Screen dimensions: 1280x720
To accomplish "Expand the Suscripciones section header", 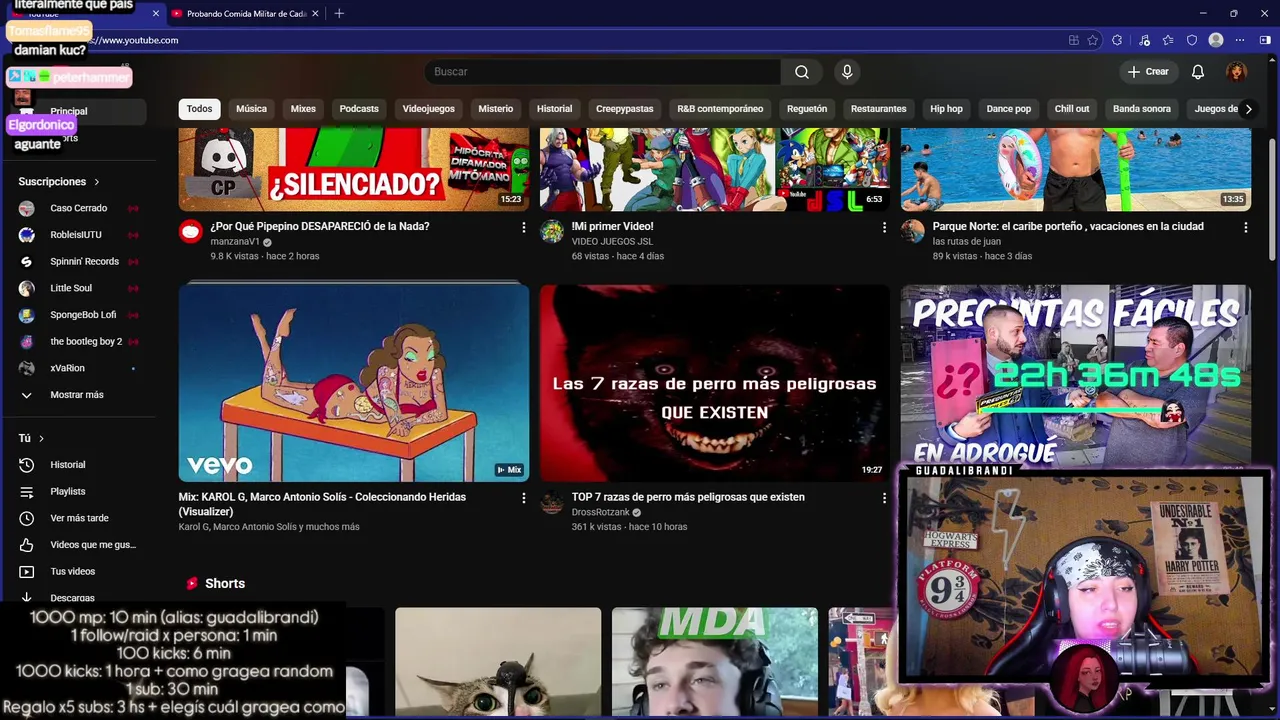I will point(59,182).
